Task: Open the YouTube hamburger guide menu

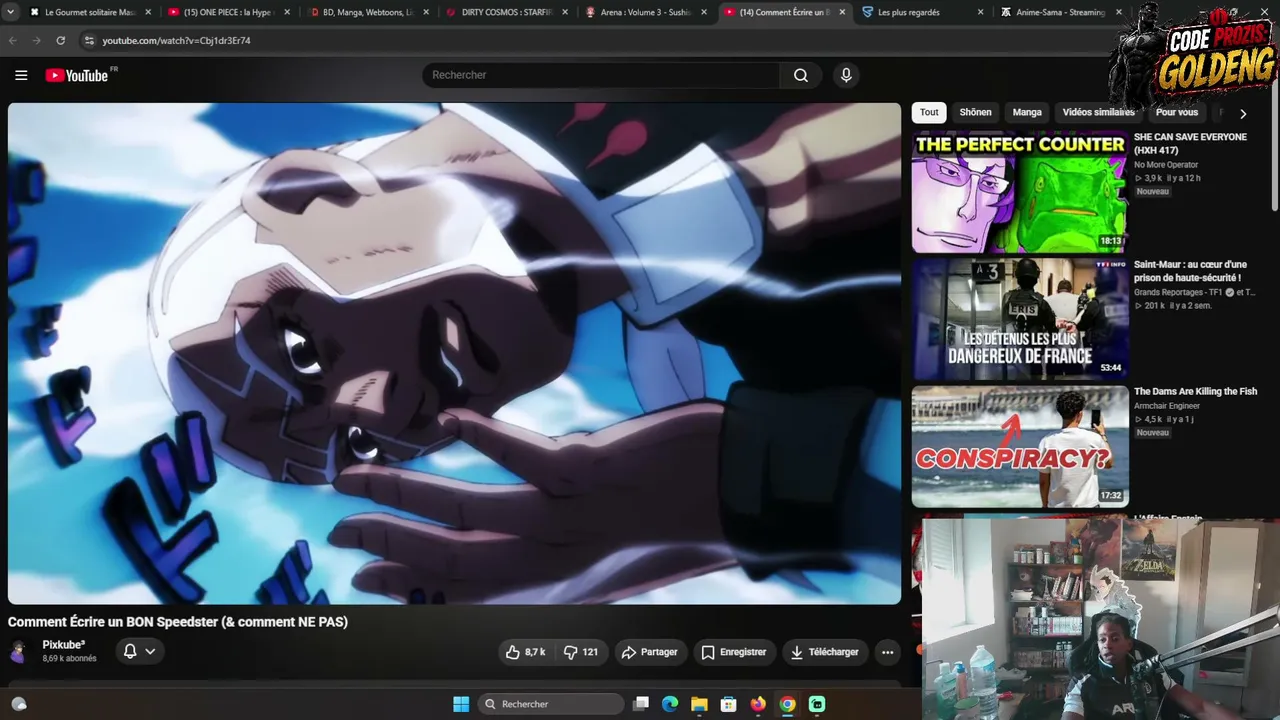Action: coord(21,75)
